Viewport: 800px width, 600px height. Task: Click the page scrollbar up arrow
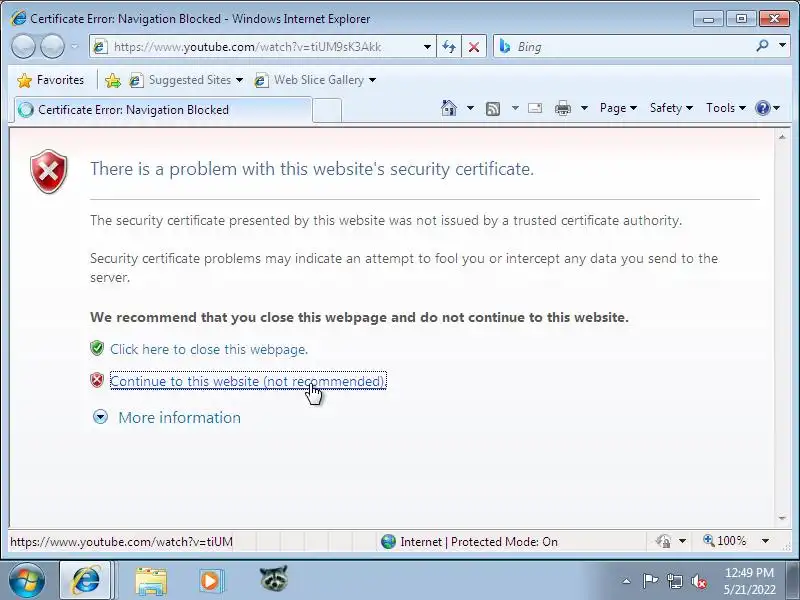pyautogui.click(x=782, y=137)
